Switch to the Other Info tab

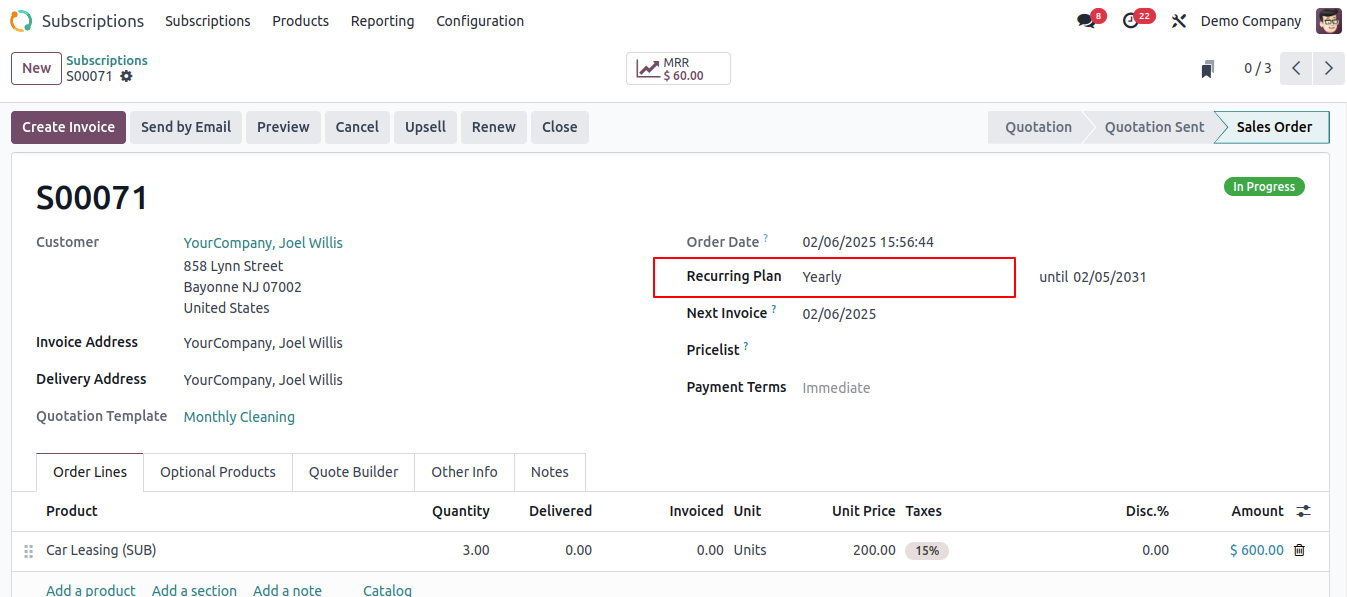coord(464,472)
